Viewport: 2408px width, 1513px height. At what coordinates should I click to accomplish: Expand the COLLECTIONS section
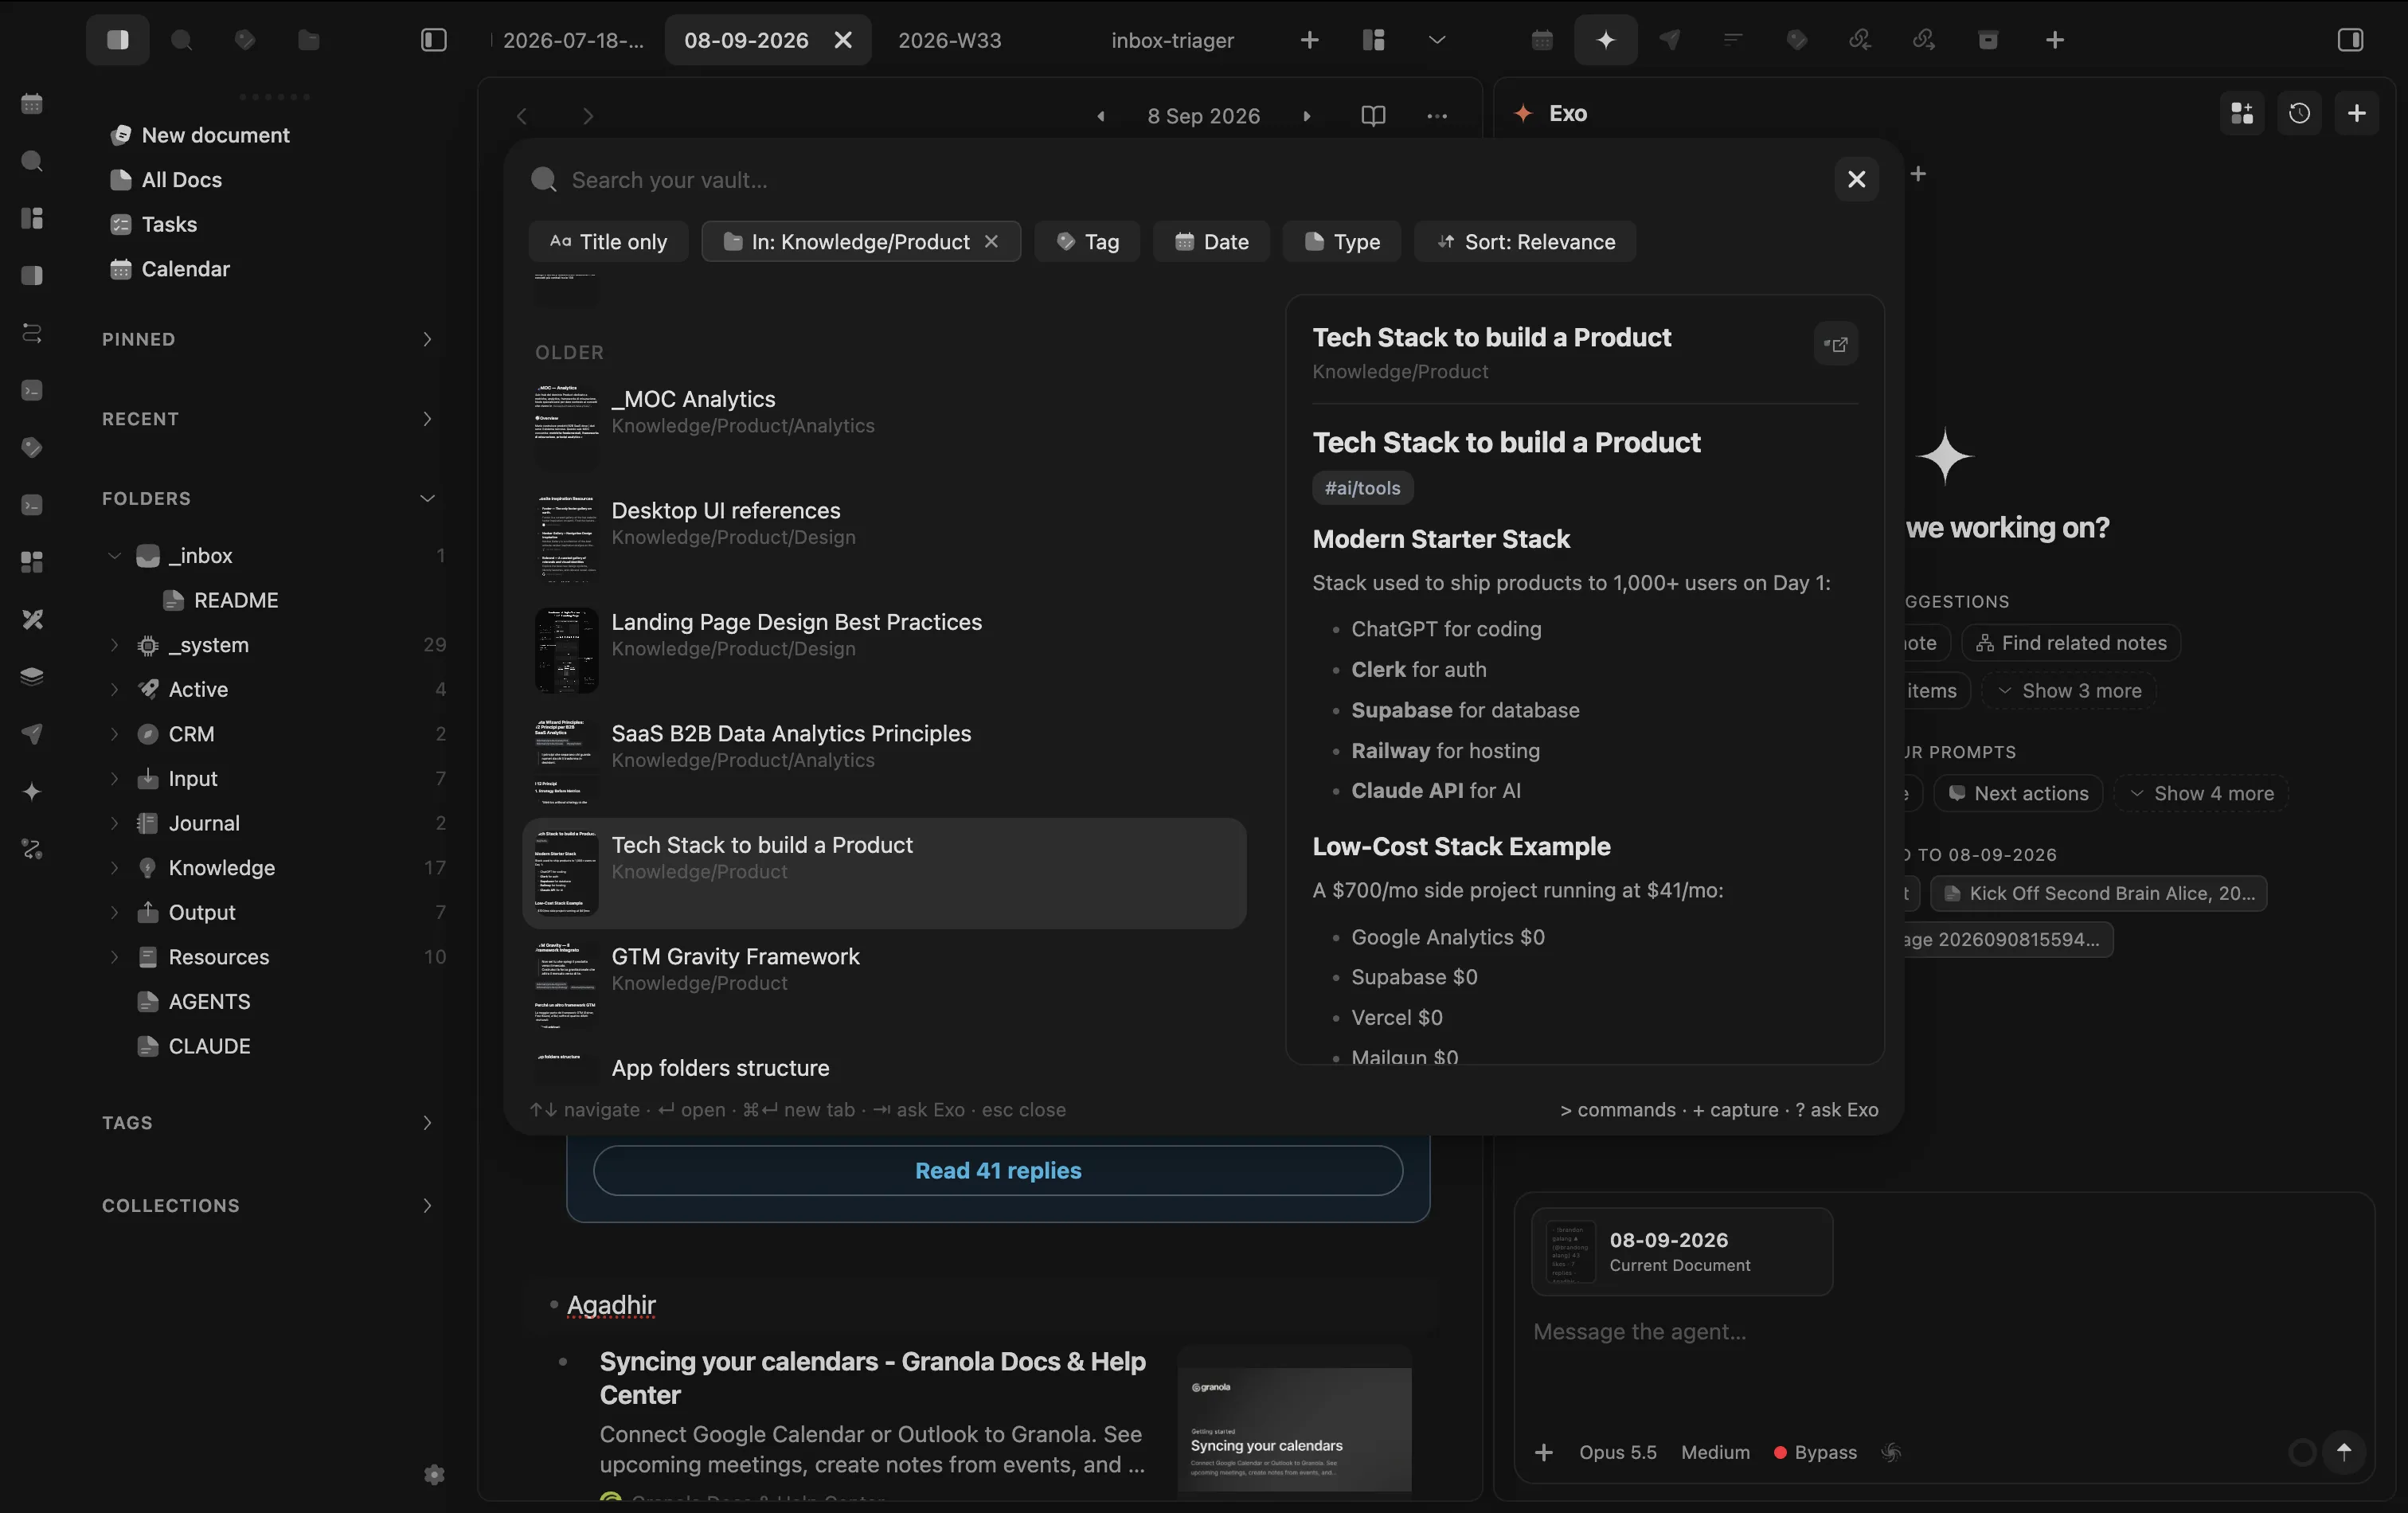pos(427,1206)
